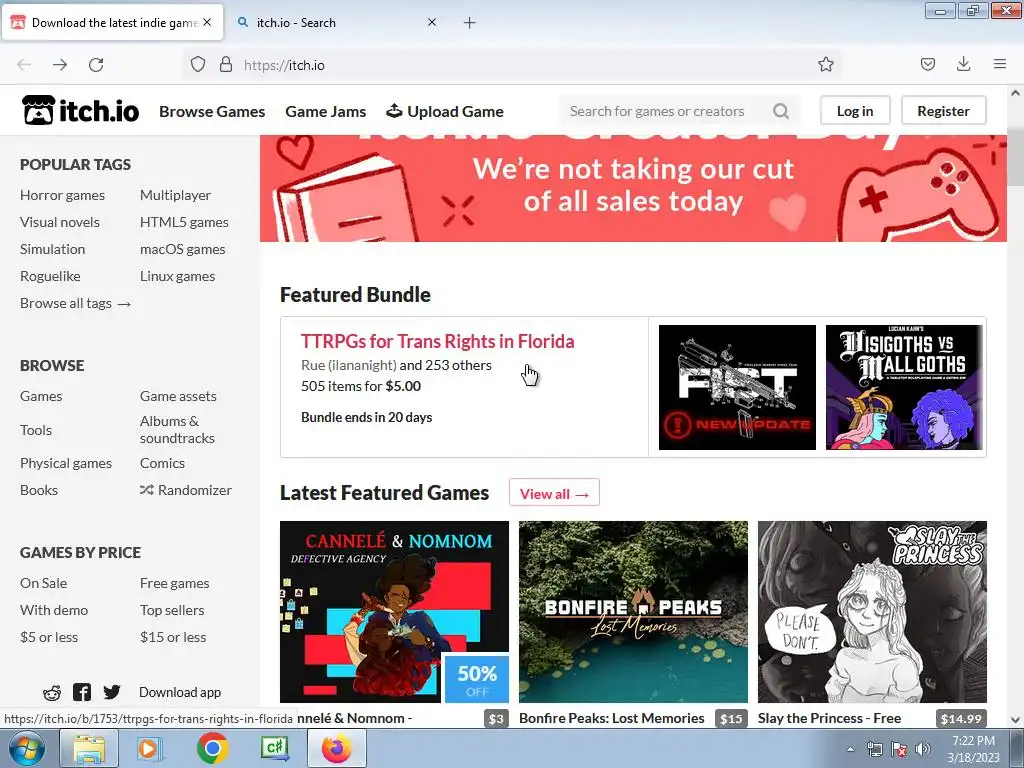Click the network tray icon
Screen dimensions: 1024x768
[874, 749]
